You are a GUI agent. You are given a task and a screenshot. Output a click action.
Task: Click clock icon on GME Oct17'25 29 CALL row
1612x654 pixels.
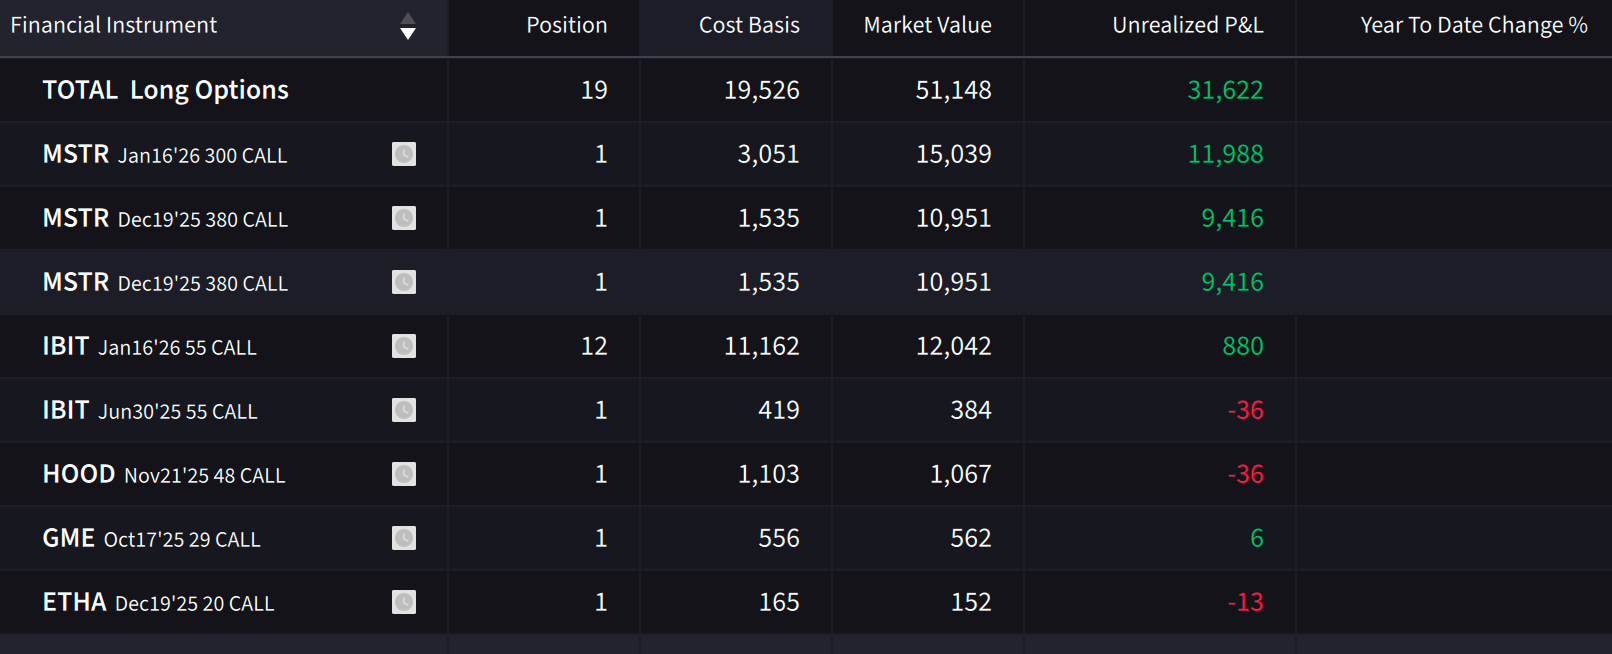(404, 538)
